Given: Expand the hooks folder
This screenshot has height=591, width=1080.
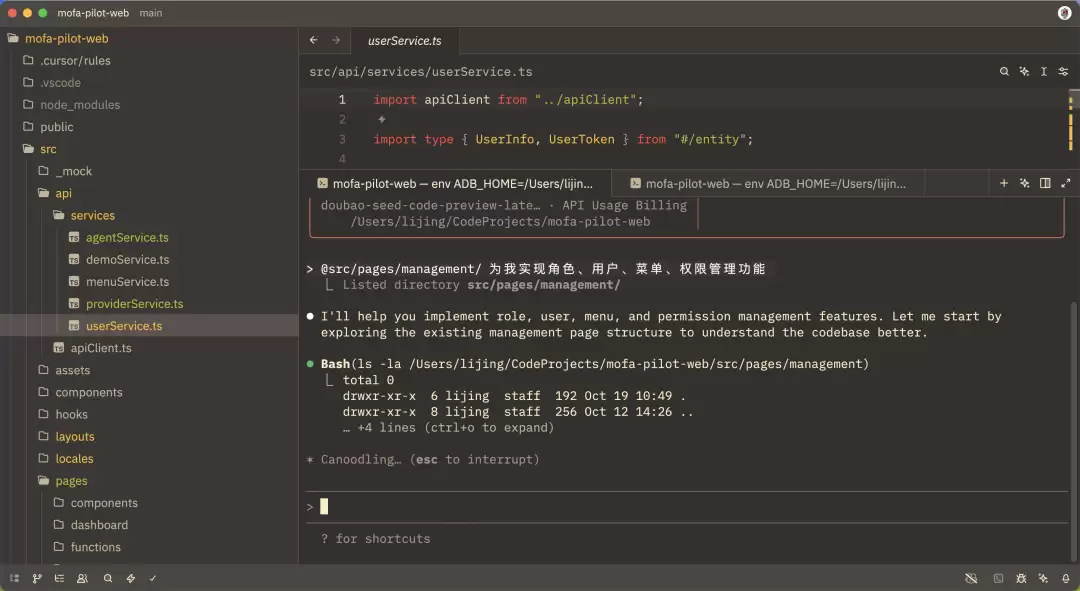Looking at the screenshot, I should [71, 414].
